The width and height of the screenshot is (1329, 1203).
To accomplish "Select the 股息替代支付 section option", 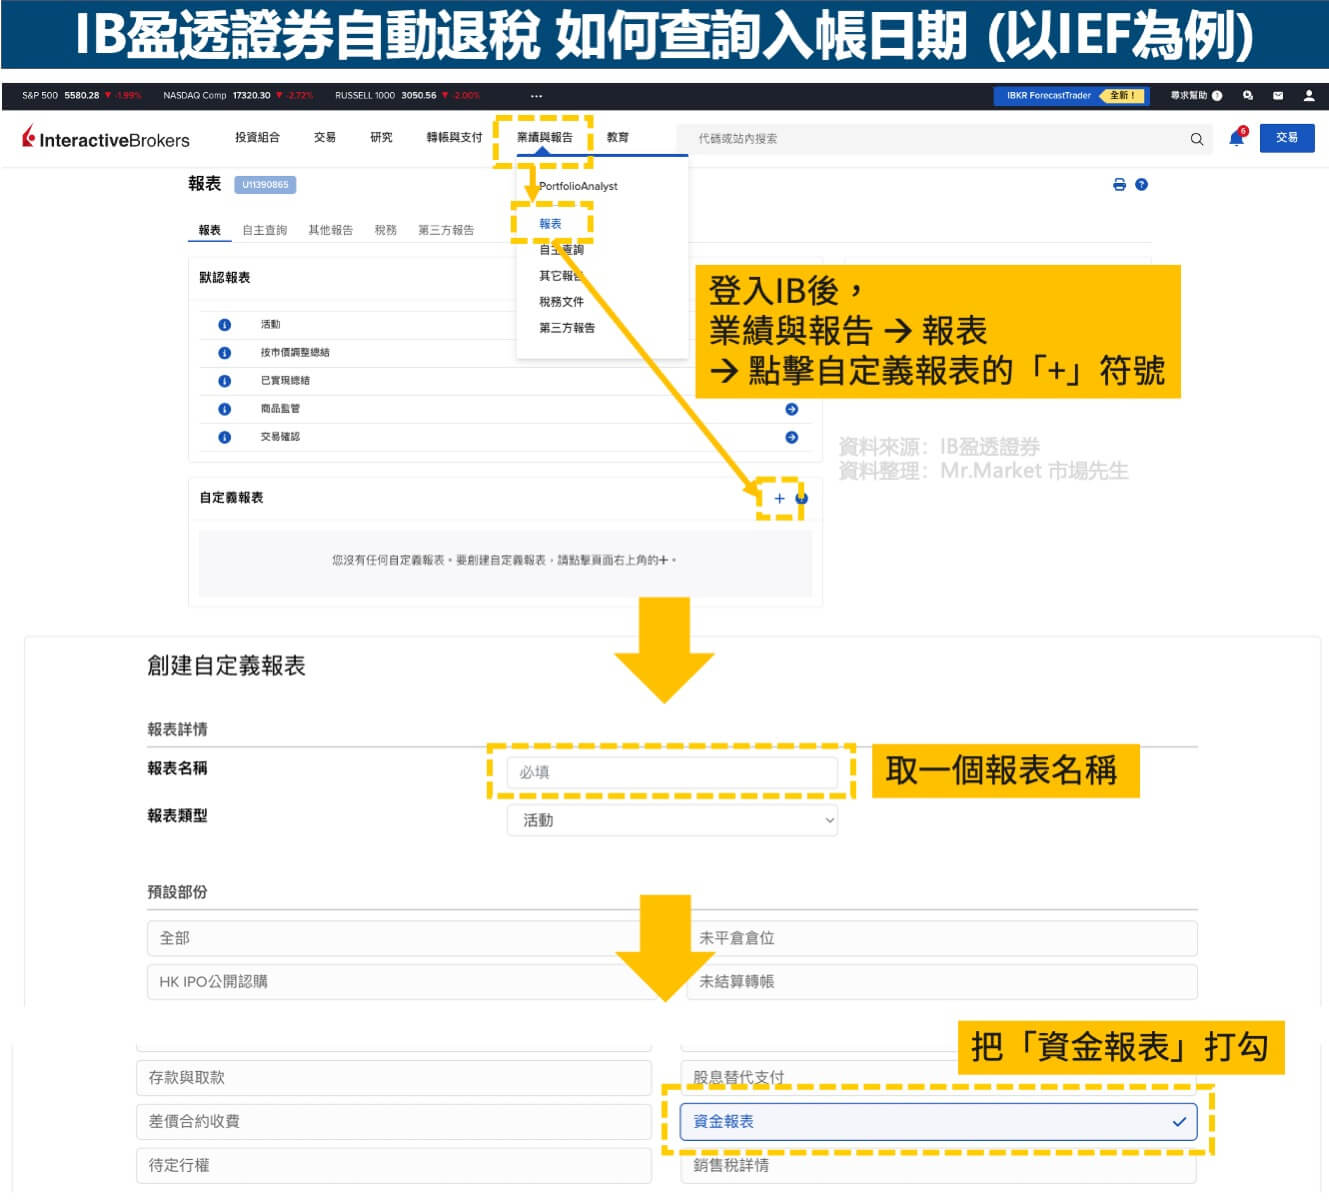I will [938, 1077].
